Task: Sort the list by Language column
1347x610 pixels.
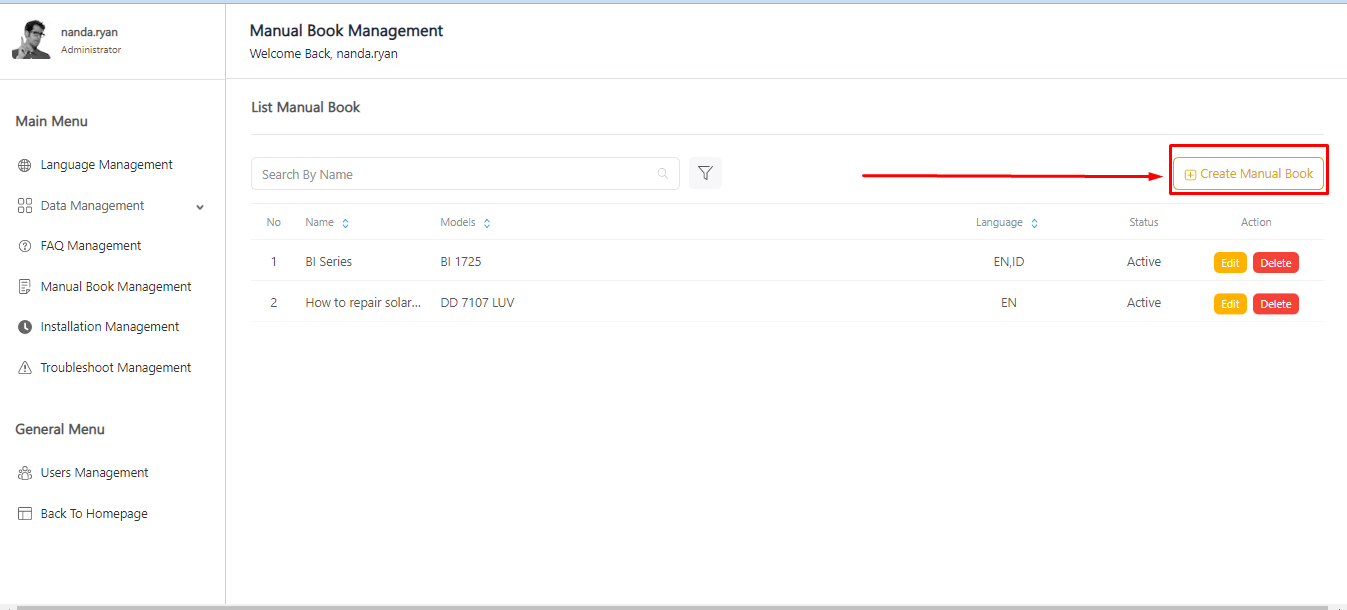Action: 1034,223
